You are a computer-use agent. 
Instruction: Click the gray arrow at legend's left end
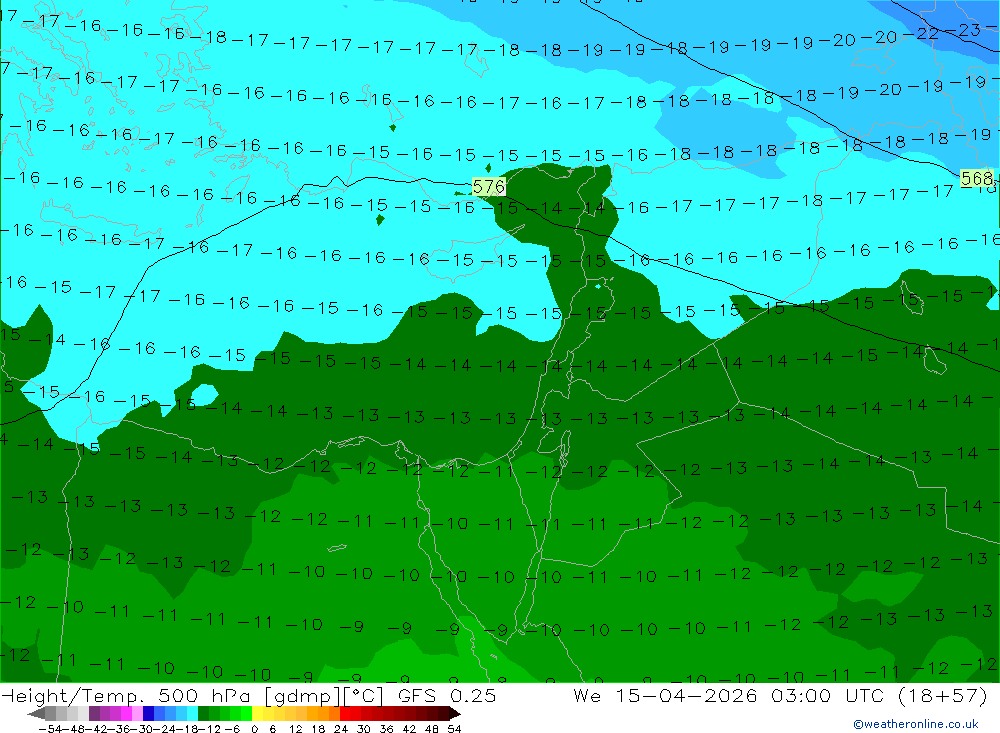[x=36, y=714]
